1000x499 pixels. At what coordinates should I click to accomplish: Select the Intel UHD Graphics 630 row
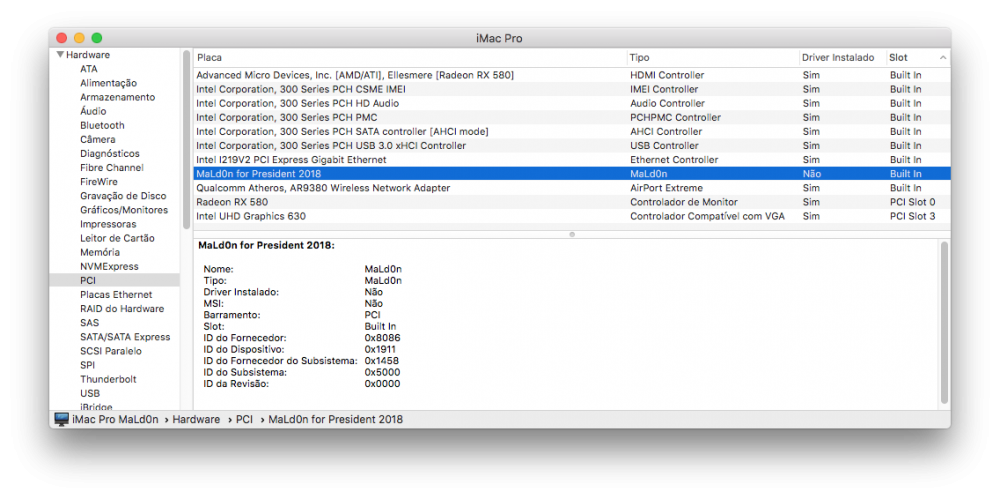tap(572, 216)
